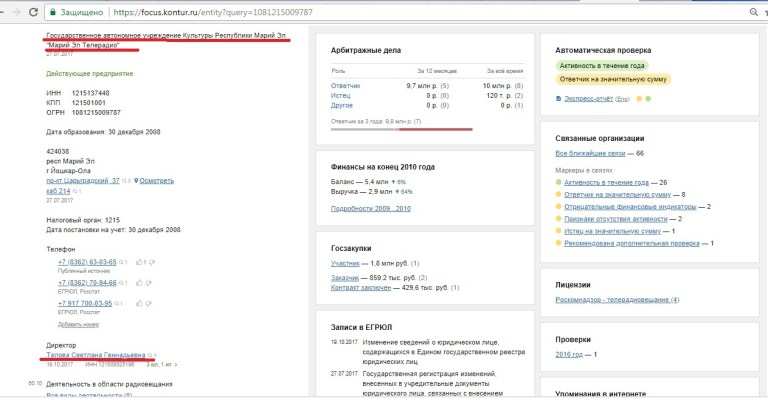Click document icon before Экспресс-отчёт
The width and height of the screenshot is (768, 398).
click(x=558, y=99)
